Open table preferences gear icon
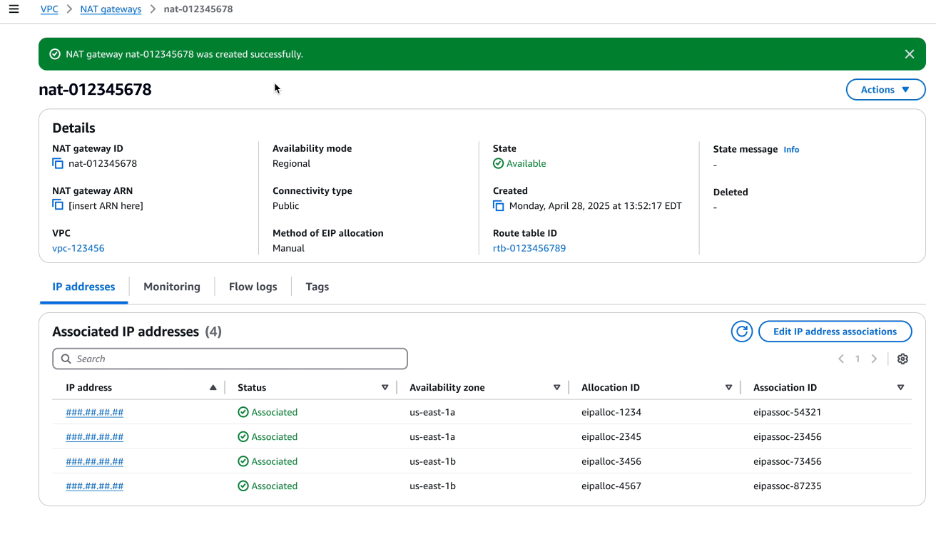Screen dimensions: 936x540 903,359
